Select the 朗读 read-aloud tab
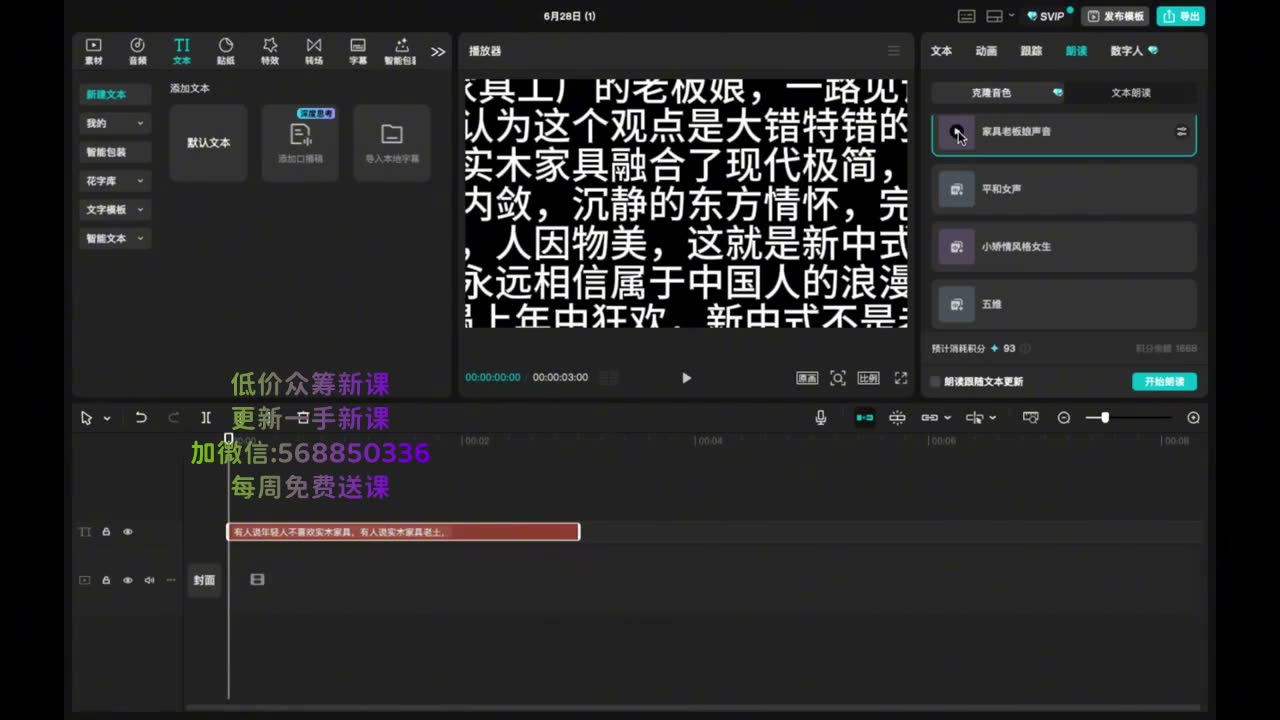The width and height of the screenshot is (1280, 720). pyautogui.click(x=1076, y=51)
